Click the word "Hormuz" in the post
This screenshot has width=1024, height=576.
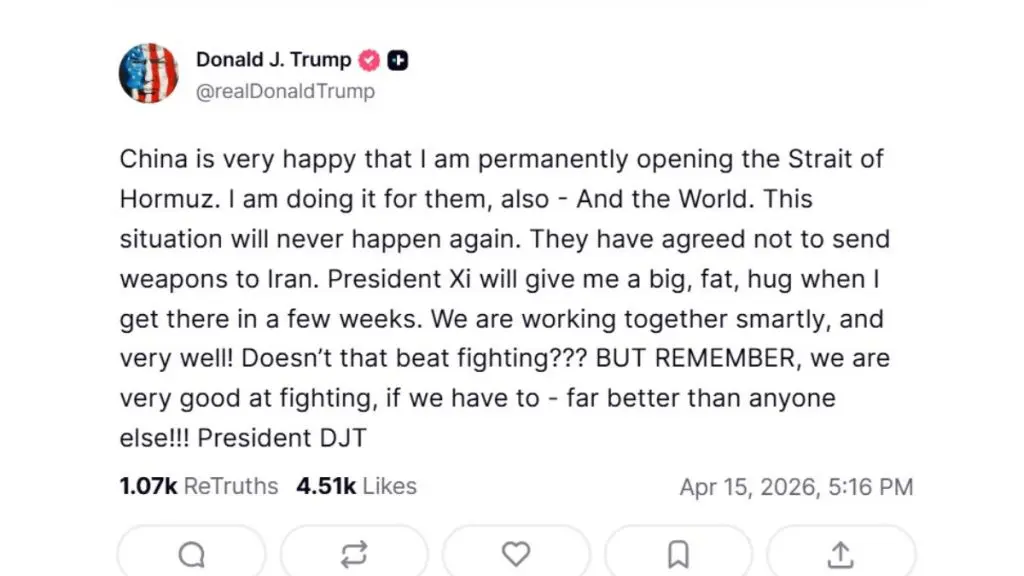[165, 199]
